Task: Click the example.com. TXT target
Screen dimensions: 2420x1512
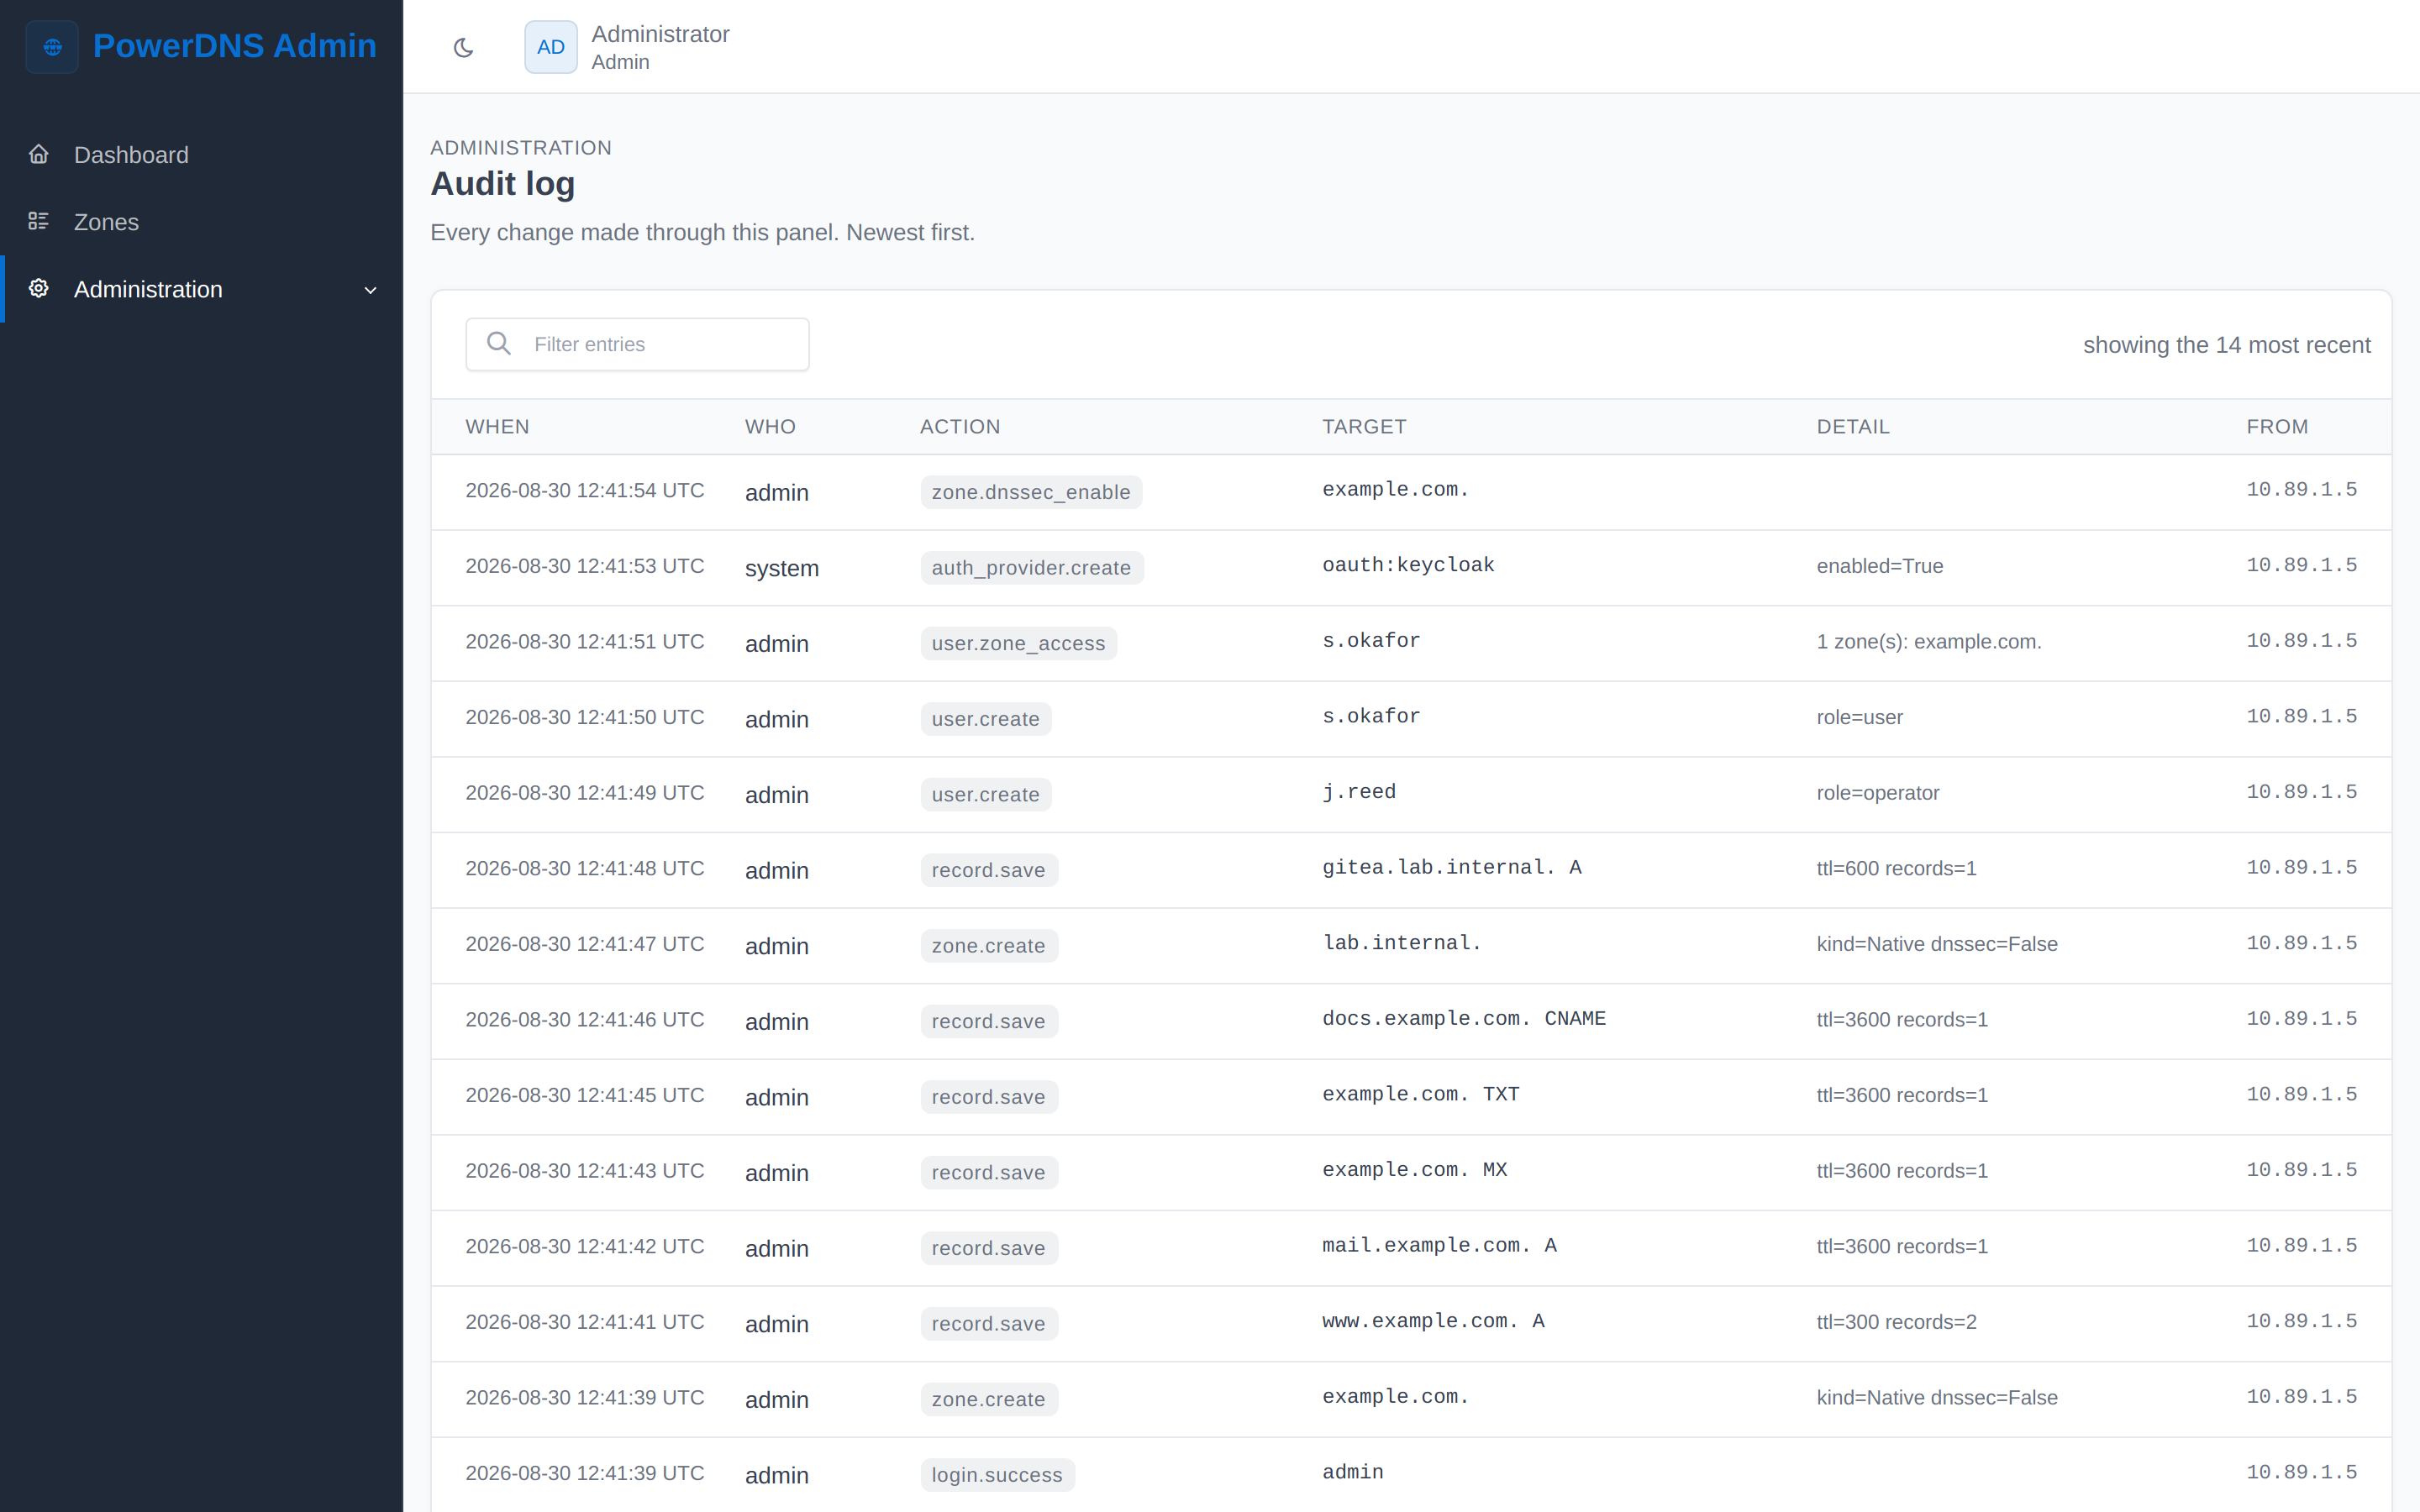Action: (1421, 1094)
